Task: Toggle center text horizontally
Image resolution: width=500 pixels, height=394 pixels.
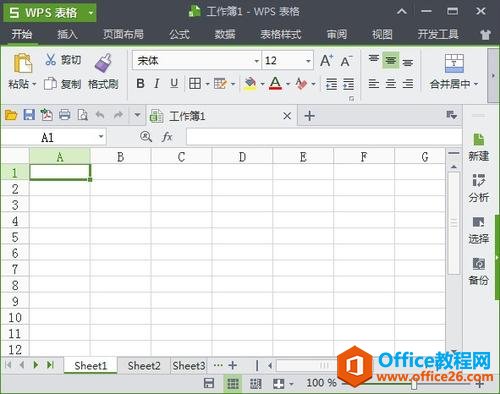Action: (x=391, y=84)
